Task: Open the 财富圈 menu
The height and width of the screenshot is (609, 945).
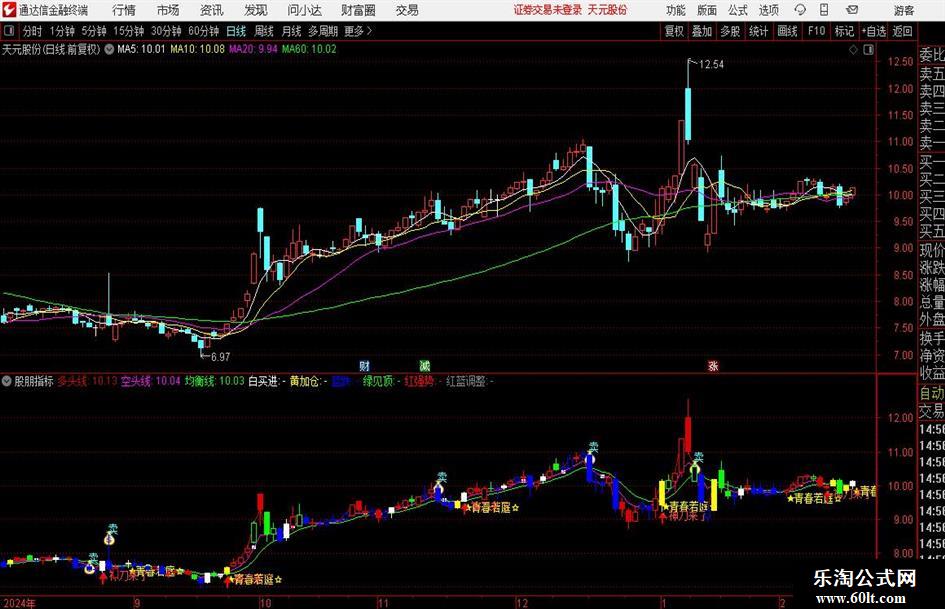Action: click(358, 10)
